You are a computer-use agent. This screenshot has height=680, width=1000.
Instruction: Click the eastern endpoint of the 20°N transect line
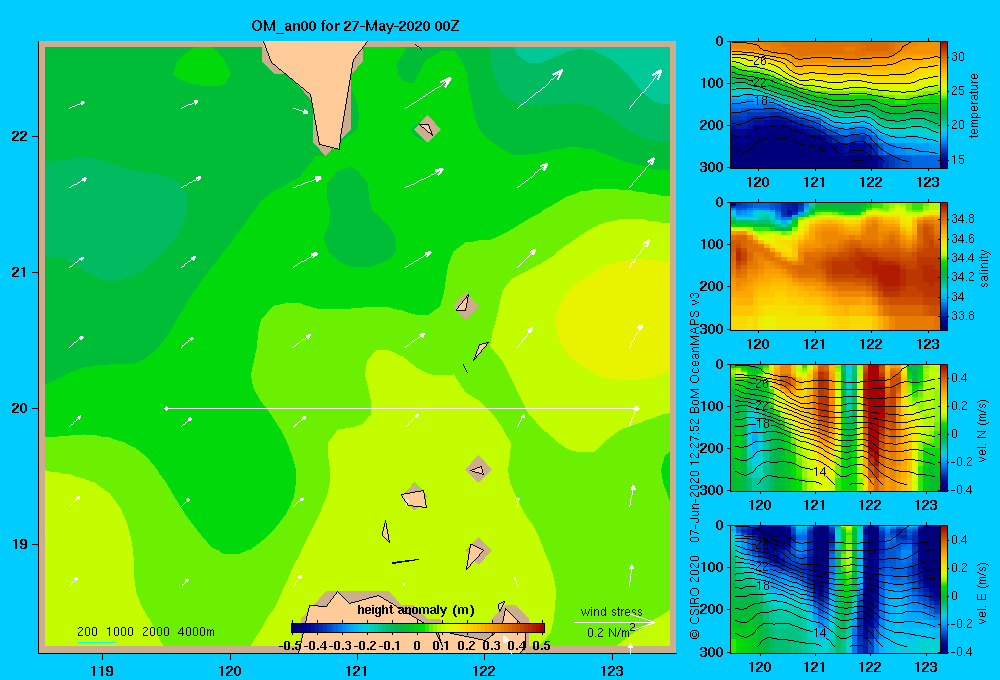tap(636, 408)
